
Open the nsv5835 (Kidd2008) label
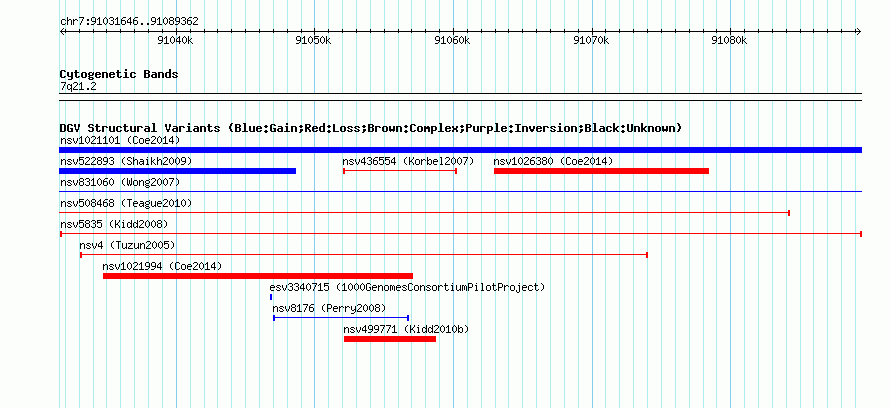[x=114, y=224]
